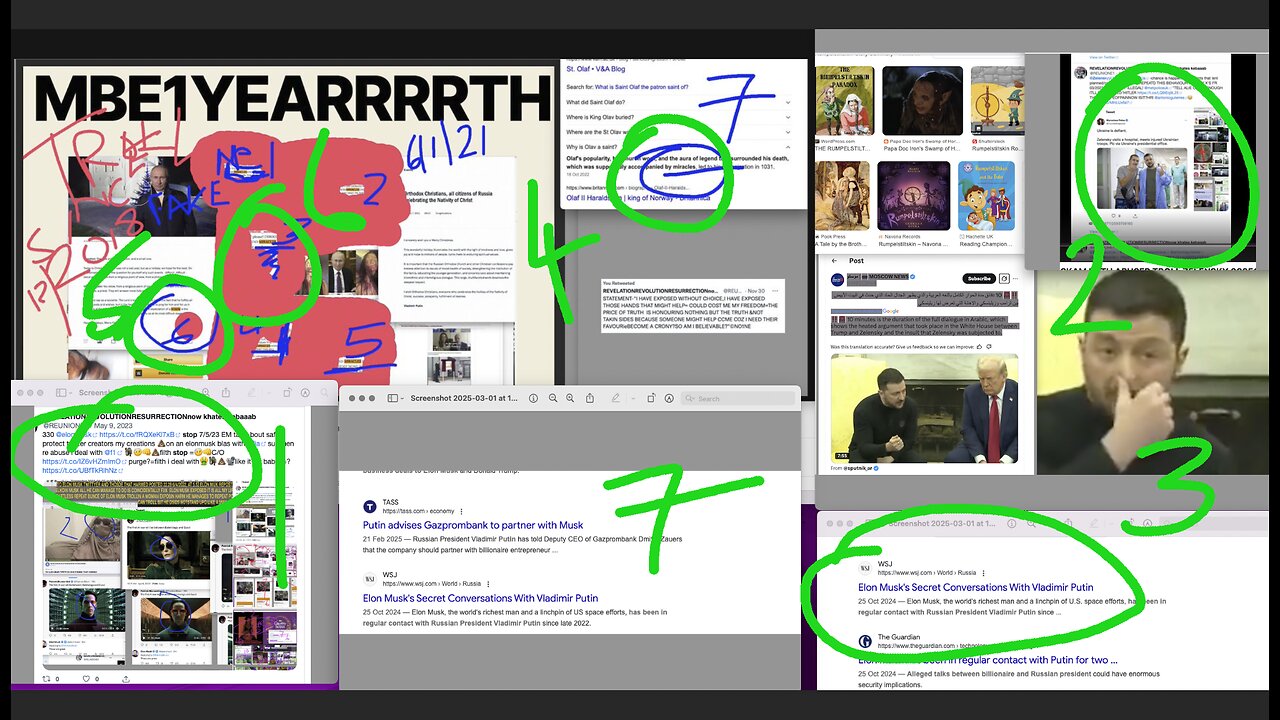
Task: Open "THE RUMPELSTILT..." WordPress image result
Action: tap(845, 101)
